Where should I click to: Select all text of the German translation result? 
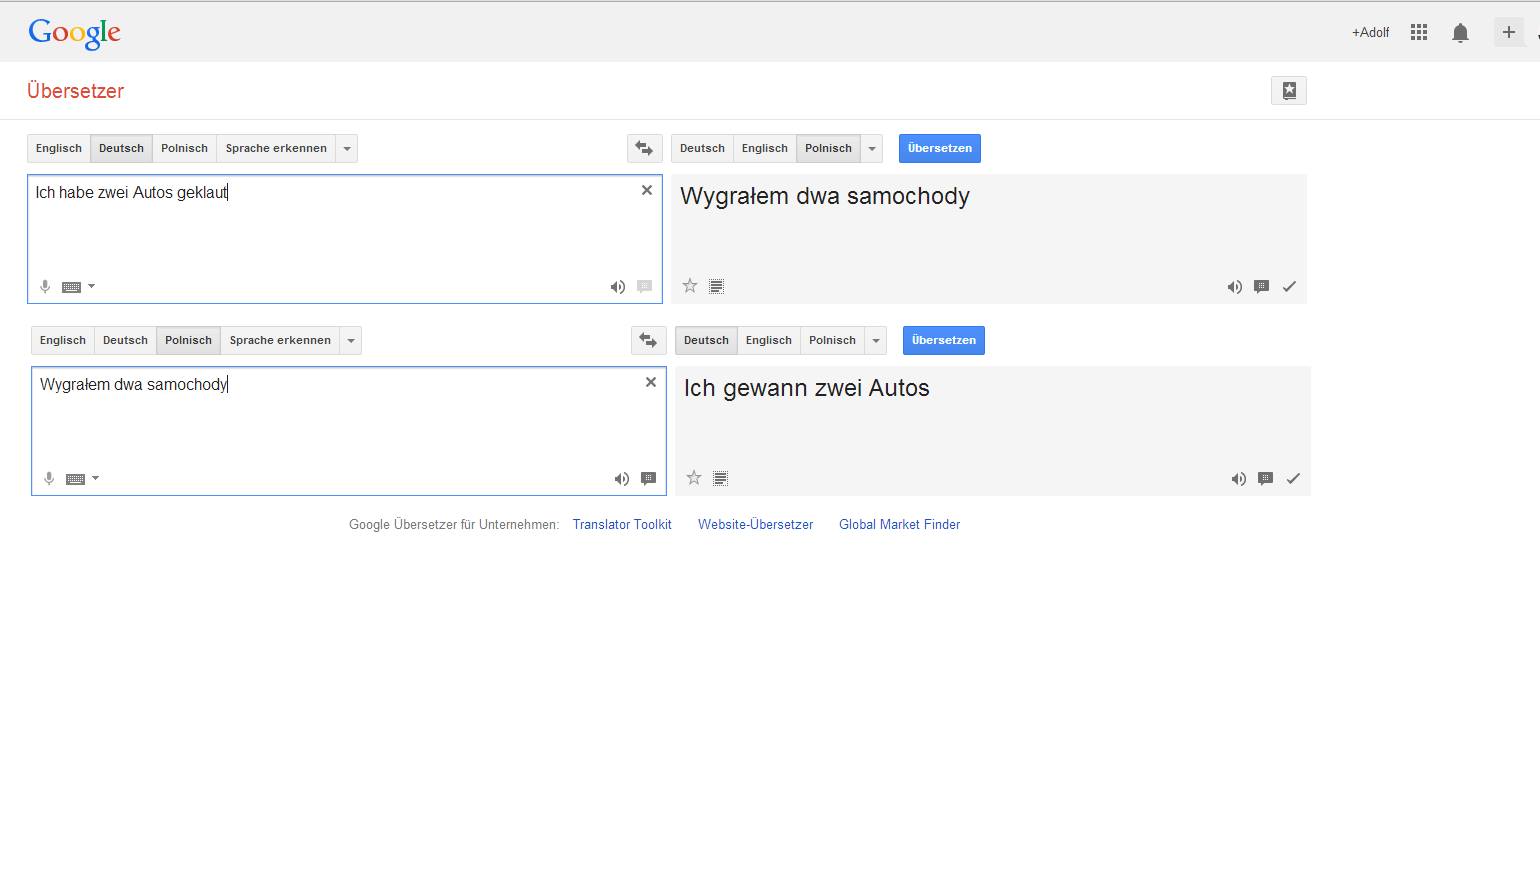pos(720,479)
